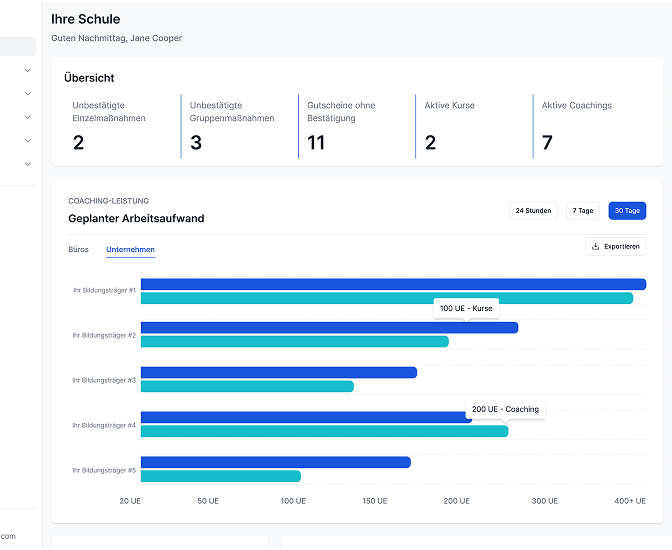Click the teal bar for Bildungsträger #5
This screenshot has width=672, height=550.
(x=220, y=476)
